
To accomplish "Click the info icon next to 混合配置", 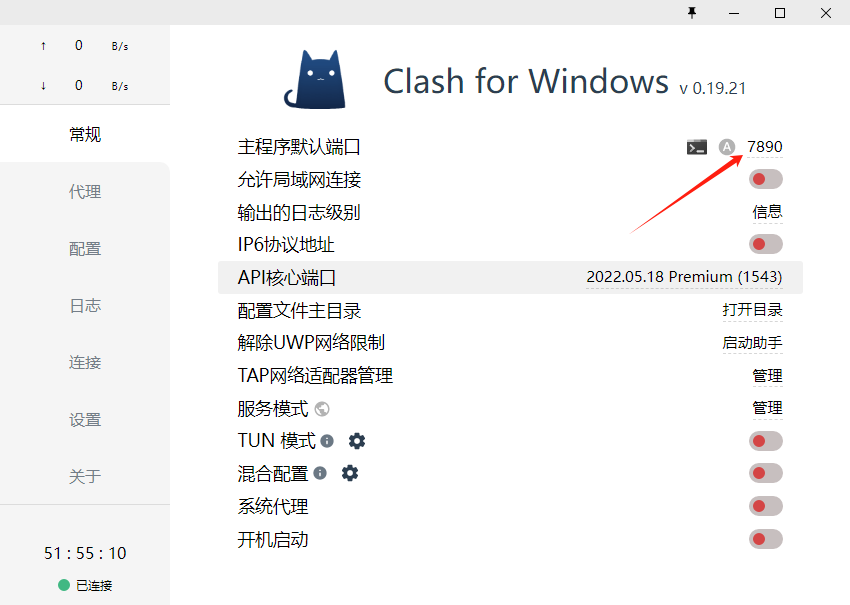I will tap(320, 473).
